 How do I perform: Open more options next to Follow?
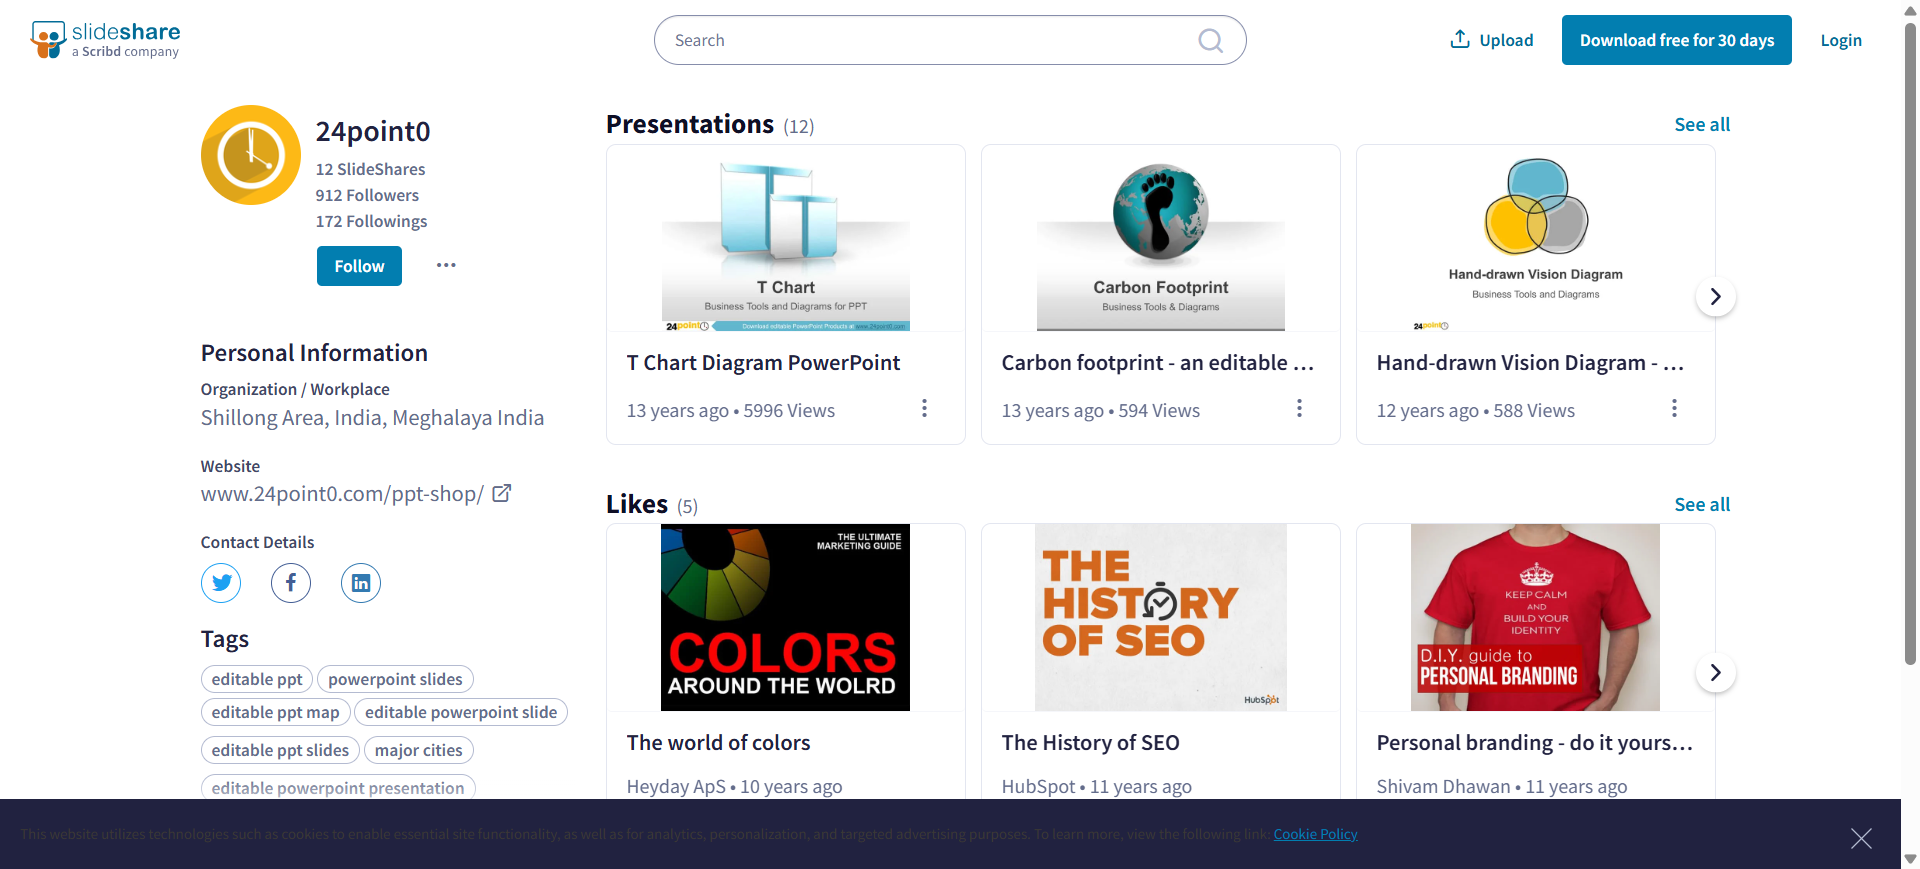(x=446, y=265)
